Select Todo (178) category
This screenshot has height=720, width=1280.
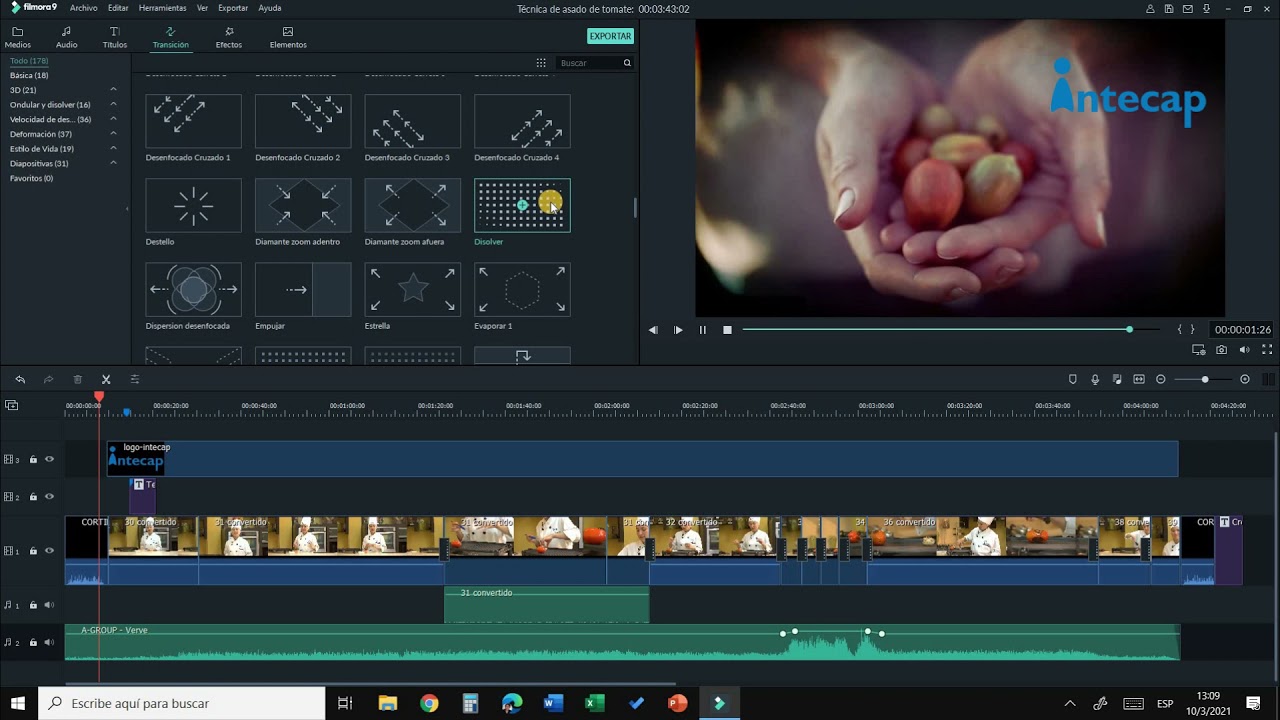(x=29, y=61)
